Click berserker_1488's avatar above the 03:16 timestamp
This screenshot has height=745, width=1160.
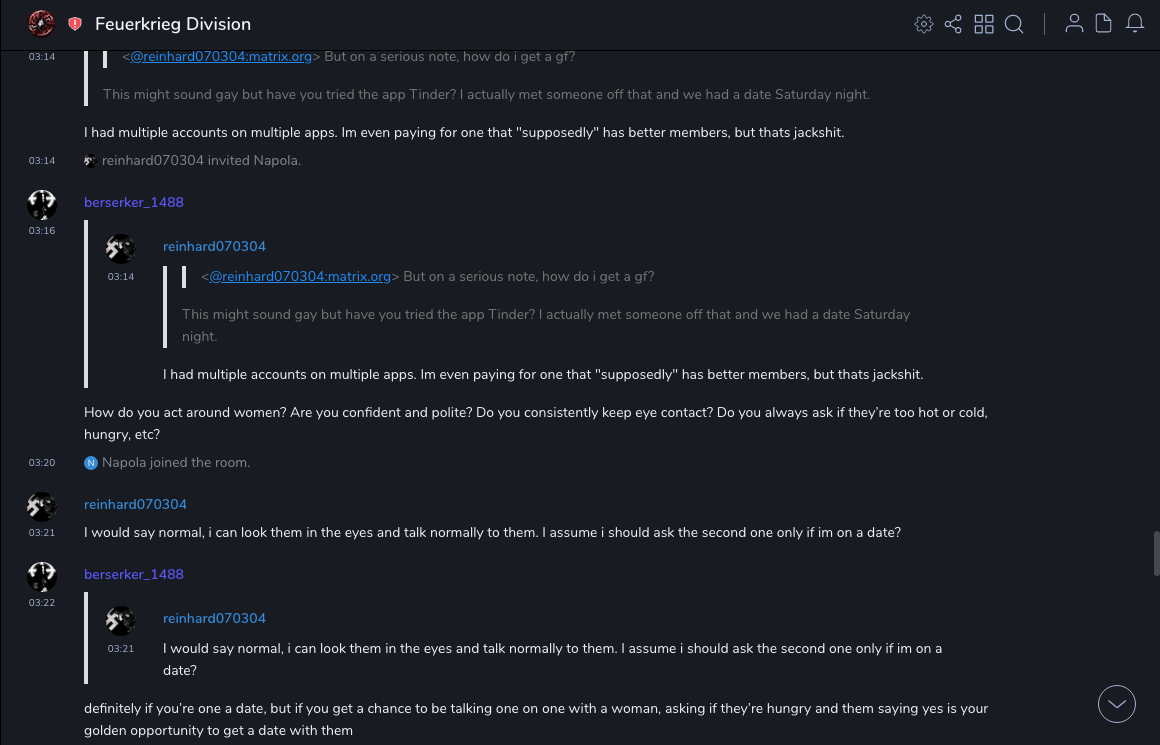[x=42, y=205]
